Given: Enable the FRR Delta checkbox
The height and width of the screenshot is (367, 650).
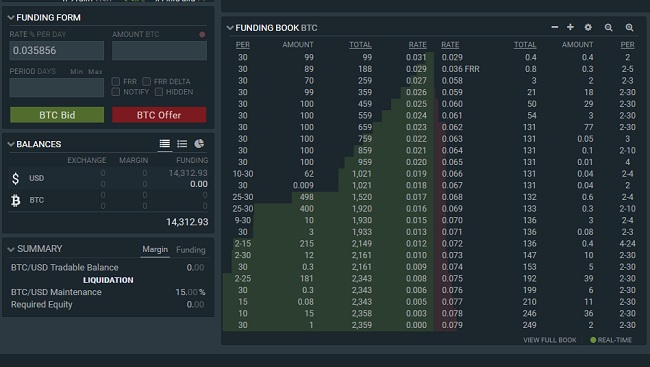Looking at the screenshot, I should click(x=146, y=81).
